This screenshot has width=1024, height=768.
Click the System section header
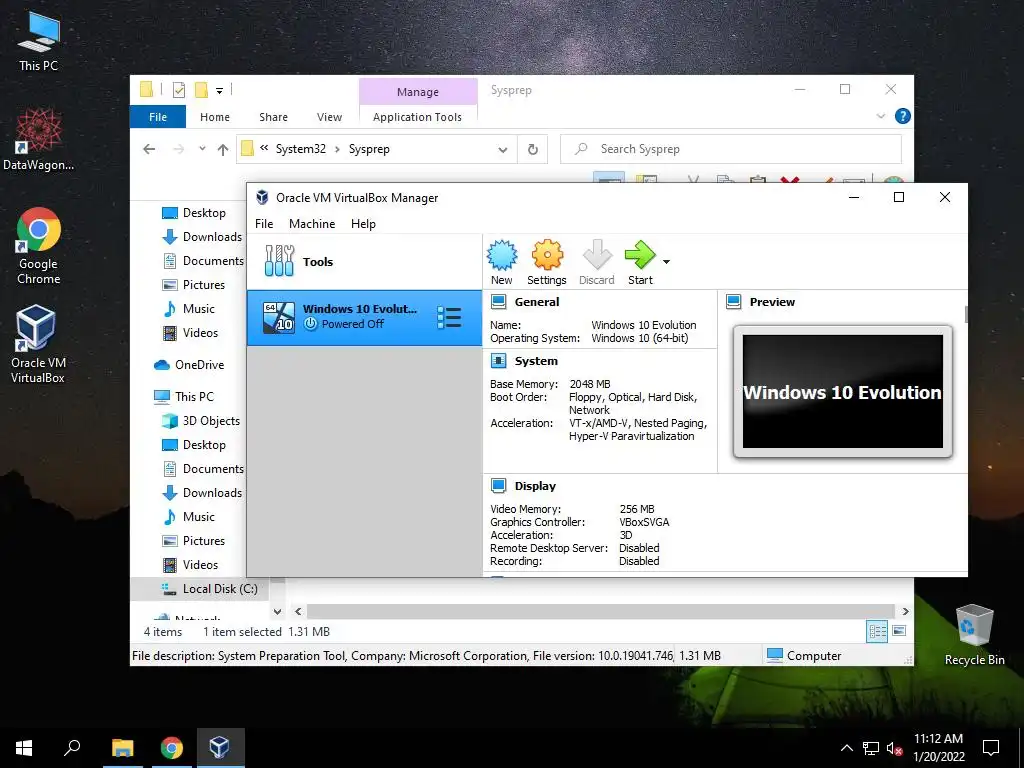(x=536, y=361)
